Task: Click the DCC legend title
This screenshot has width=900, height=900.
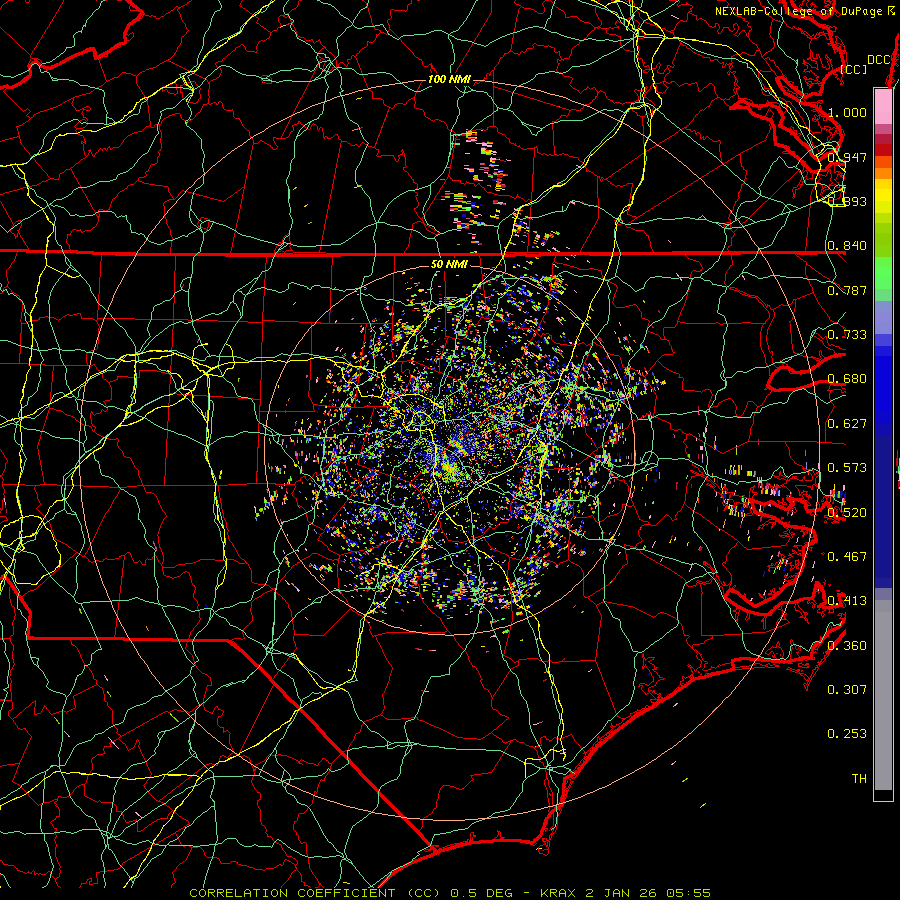Action: pyautogui.click(x=879, y=60)
